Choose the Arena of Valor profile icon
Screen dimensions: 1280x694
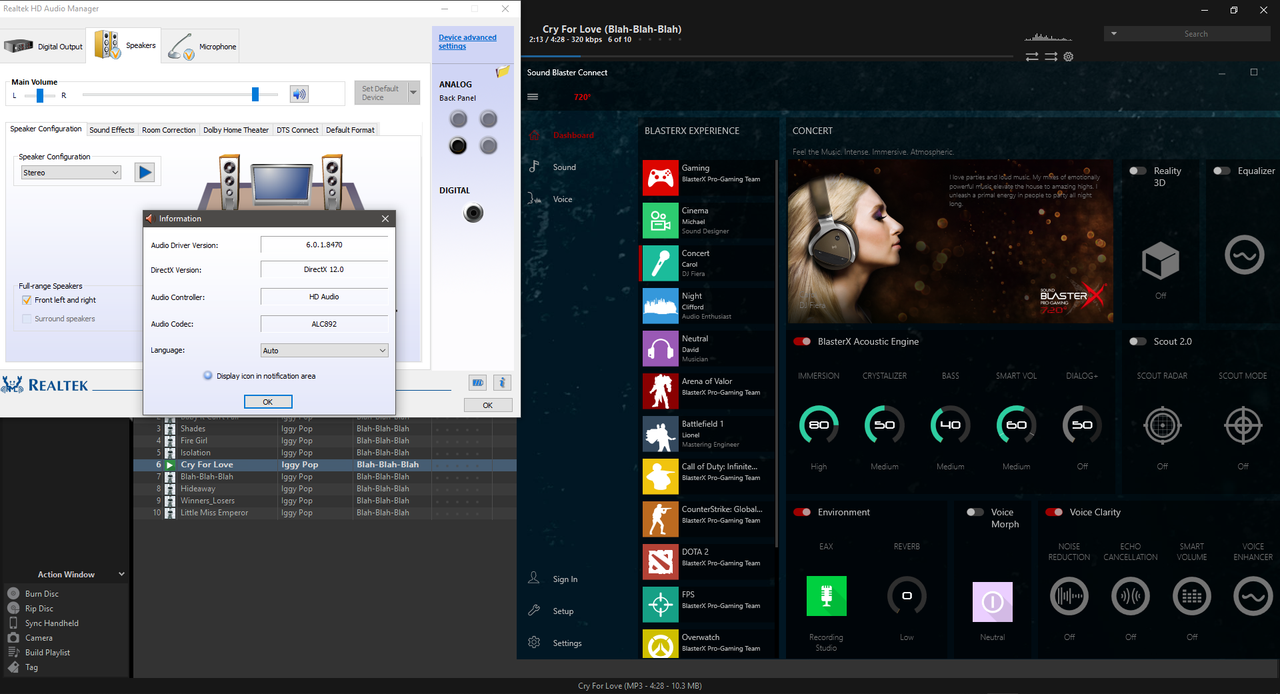point(660,391)
